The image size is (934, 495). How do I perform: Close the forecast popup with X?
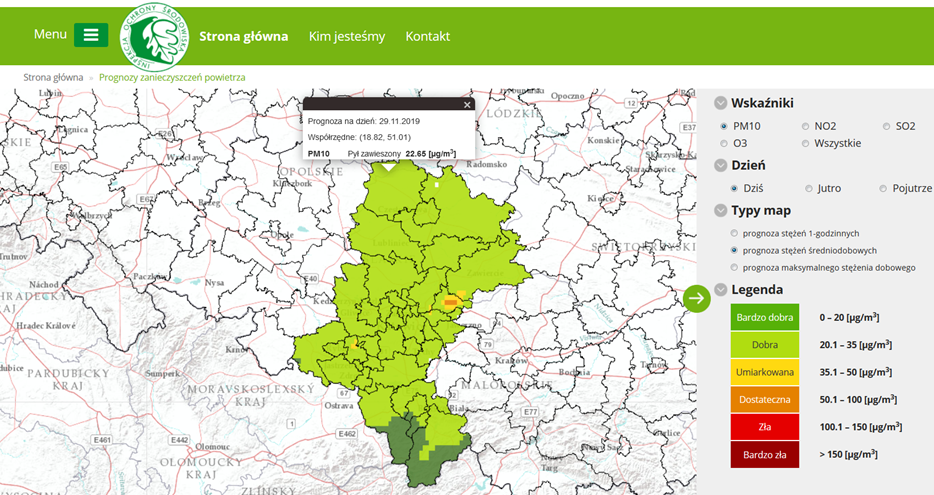pos(467,104)
